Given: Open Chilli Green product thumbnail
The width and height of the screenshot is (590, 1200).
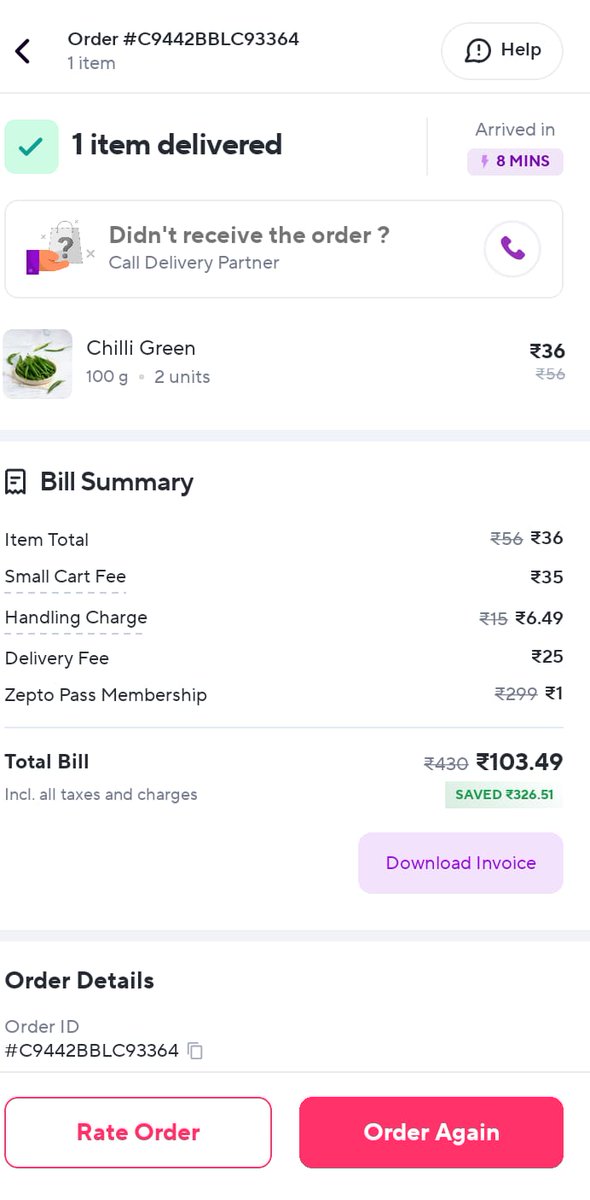Looking at the screenshot, I should pos(37,364).
